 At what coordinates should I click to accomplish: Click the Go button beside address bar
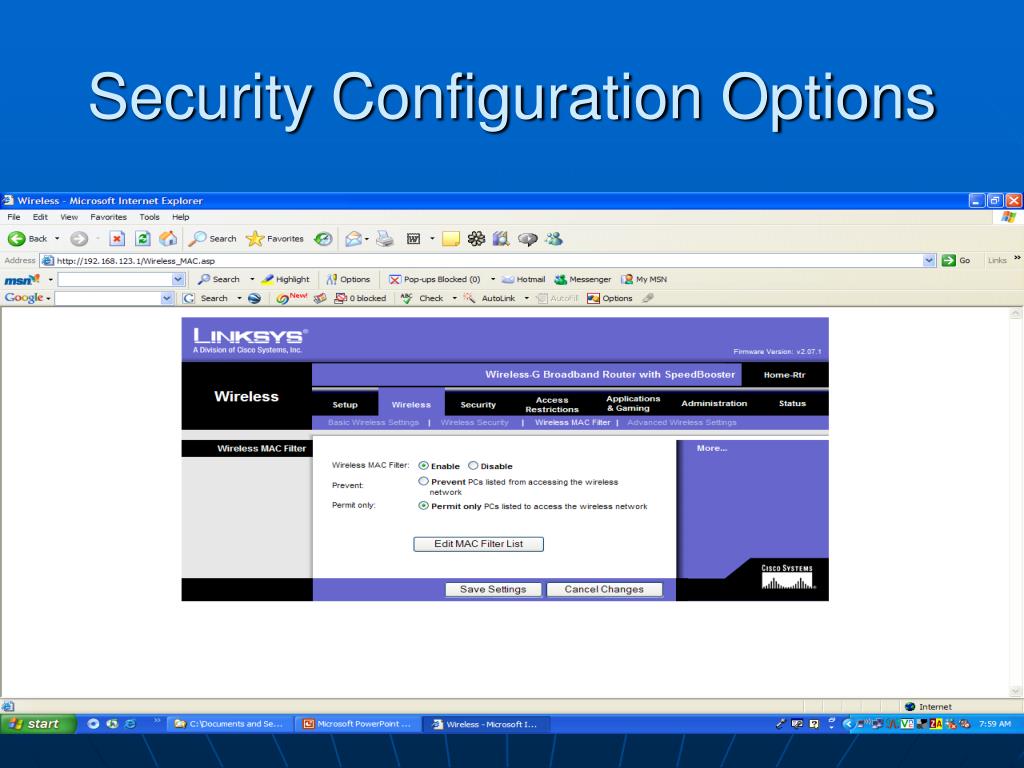pyautogui.click(x=956, y=261)
